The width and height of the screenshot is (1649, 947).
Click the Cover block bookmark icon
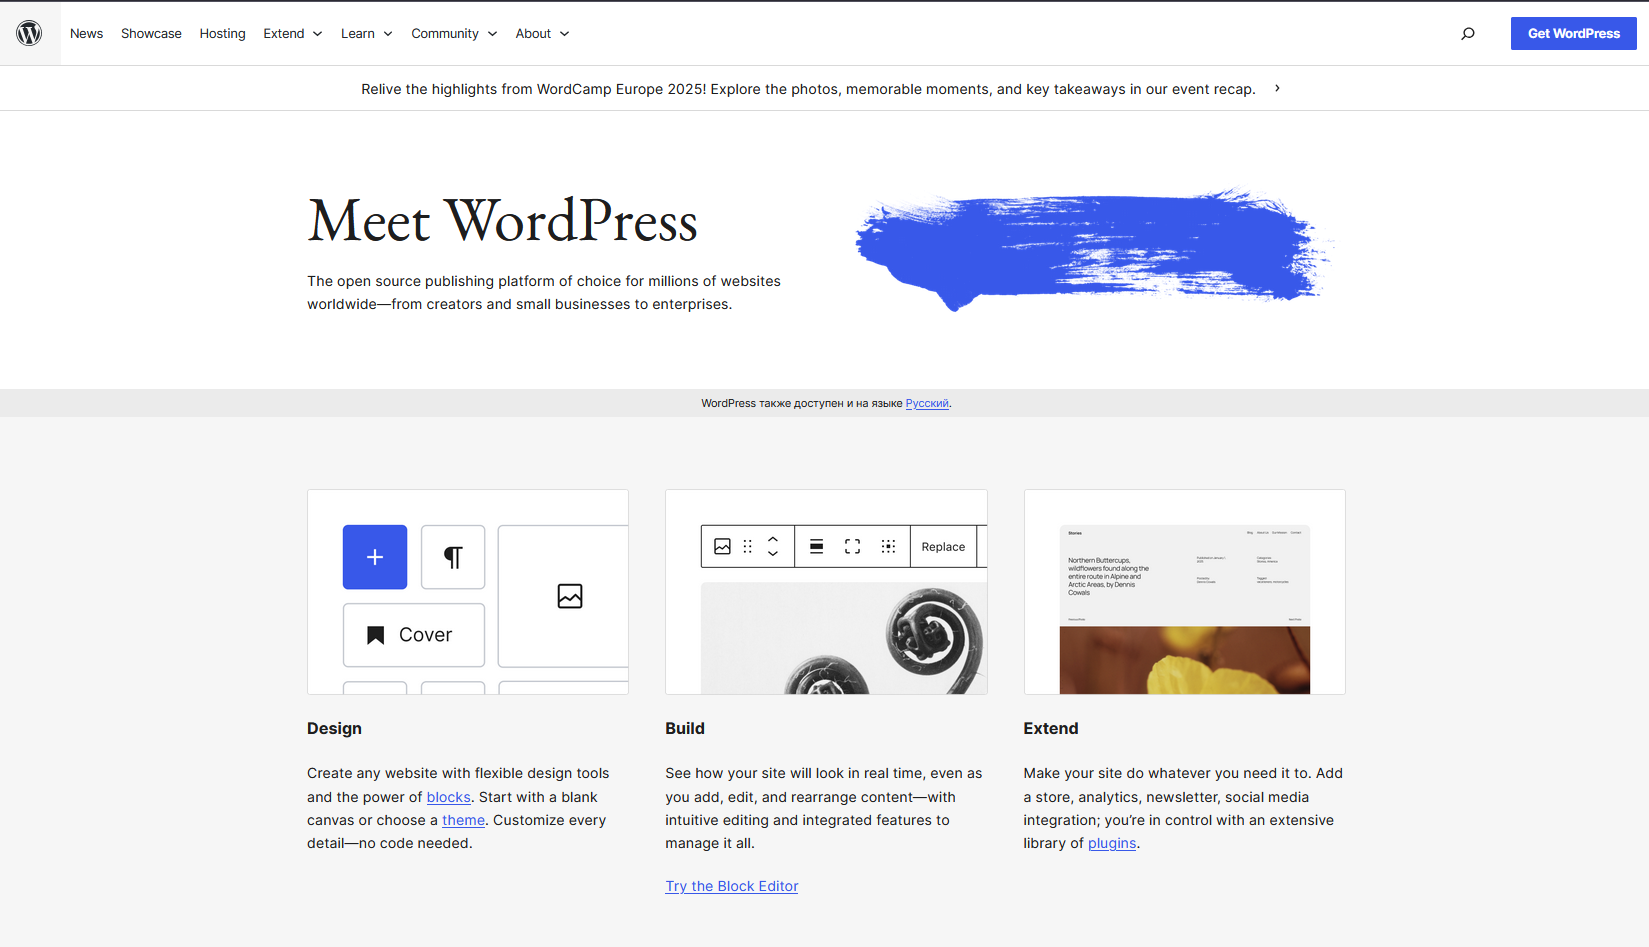coord(376,635)
